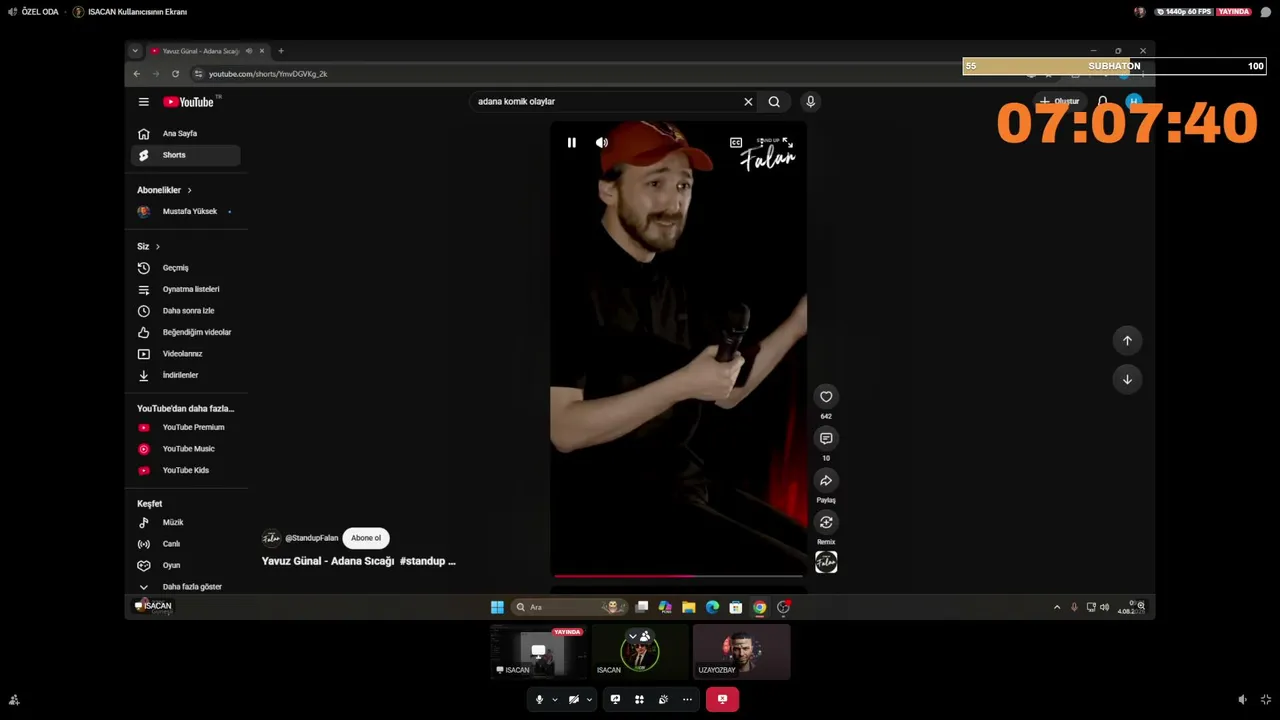Seek using the red Shorts progress bar
The image size is (1280, 720).
[678, 576]
